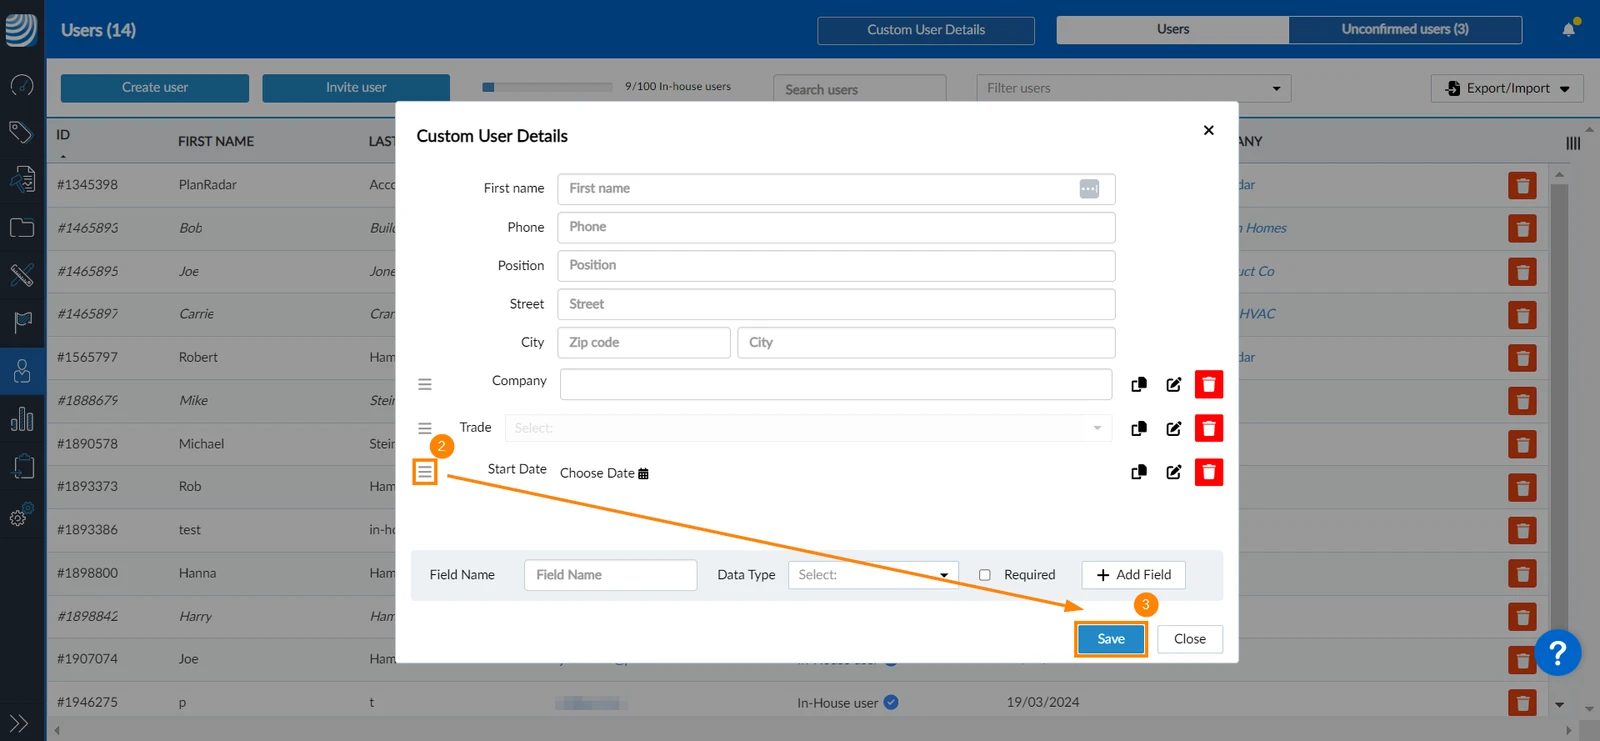
Task: Tick the Required checkbox
Action: click(x=985, y=575)
